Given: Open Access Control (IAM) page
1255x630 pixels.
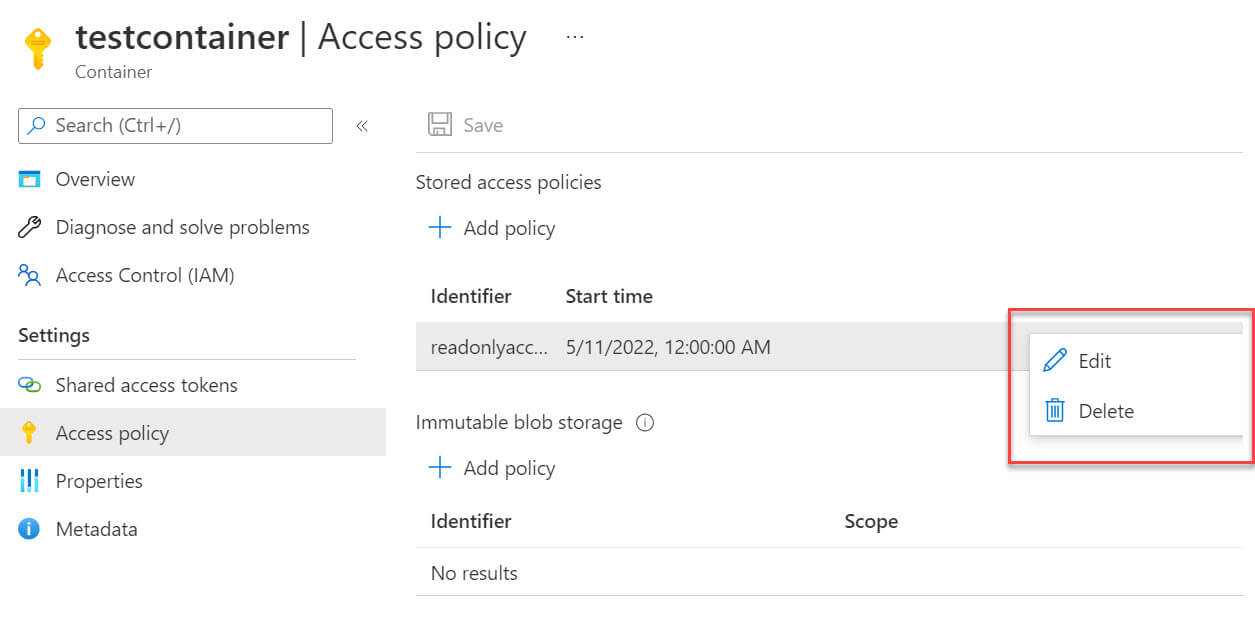Looking at the screenshot, I should (x=144, y=276).
